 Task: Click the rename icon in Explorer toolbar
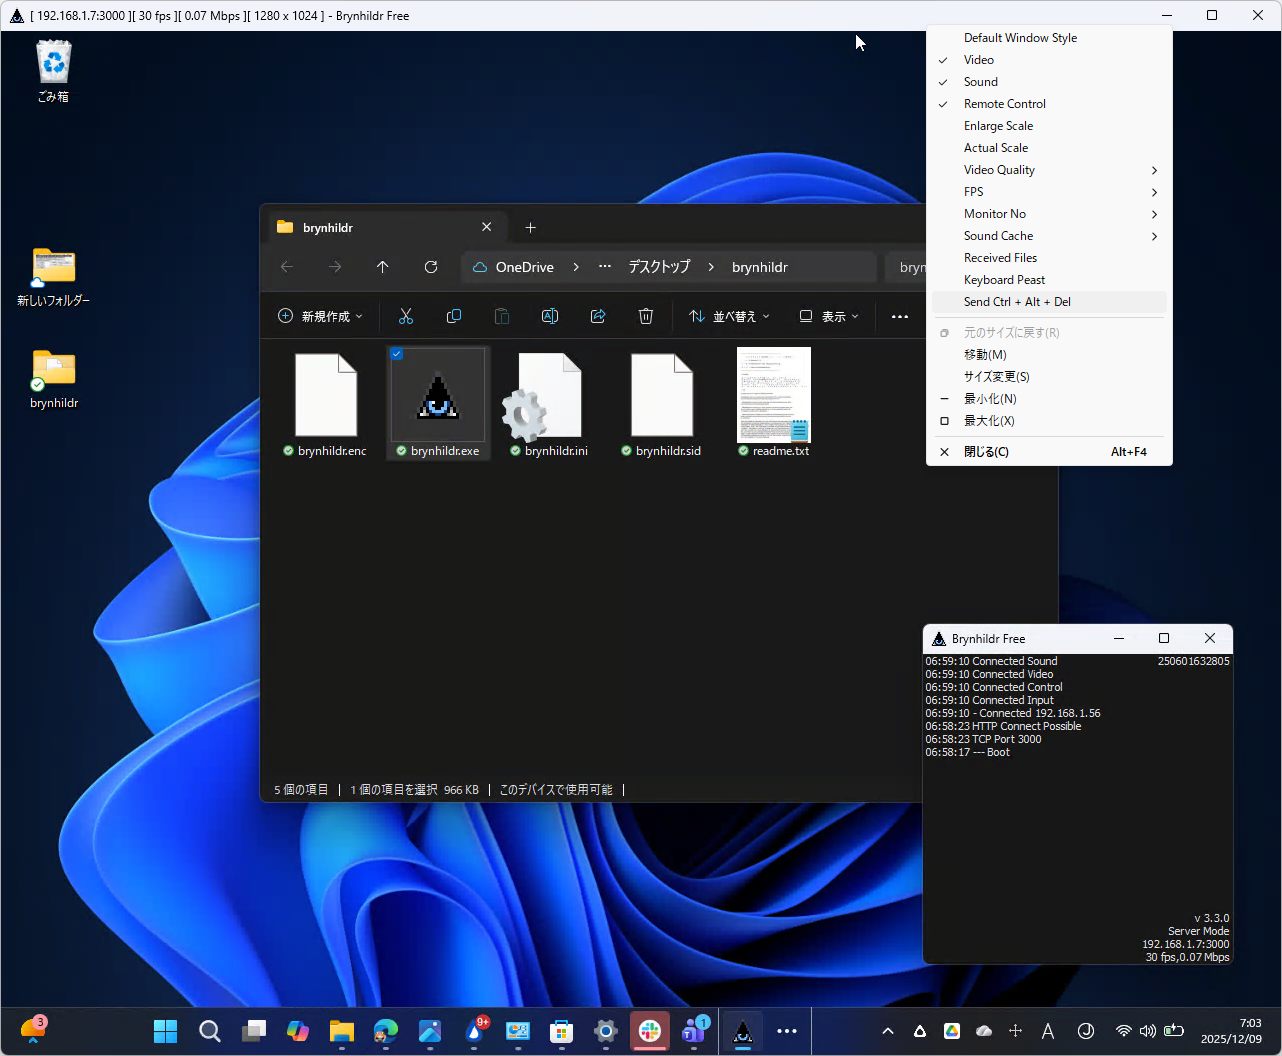(550, 316)
